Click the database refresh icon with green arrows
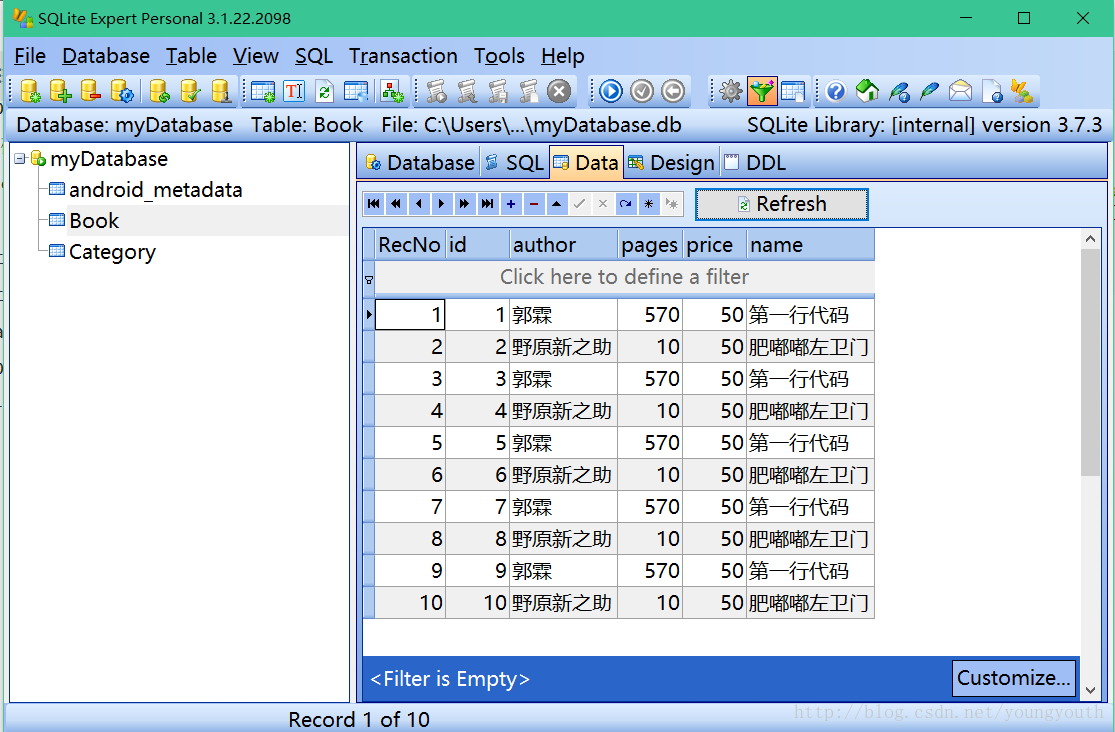 coord(159,91)
